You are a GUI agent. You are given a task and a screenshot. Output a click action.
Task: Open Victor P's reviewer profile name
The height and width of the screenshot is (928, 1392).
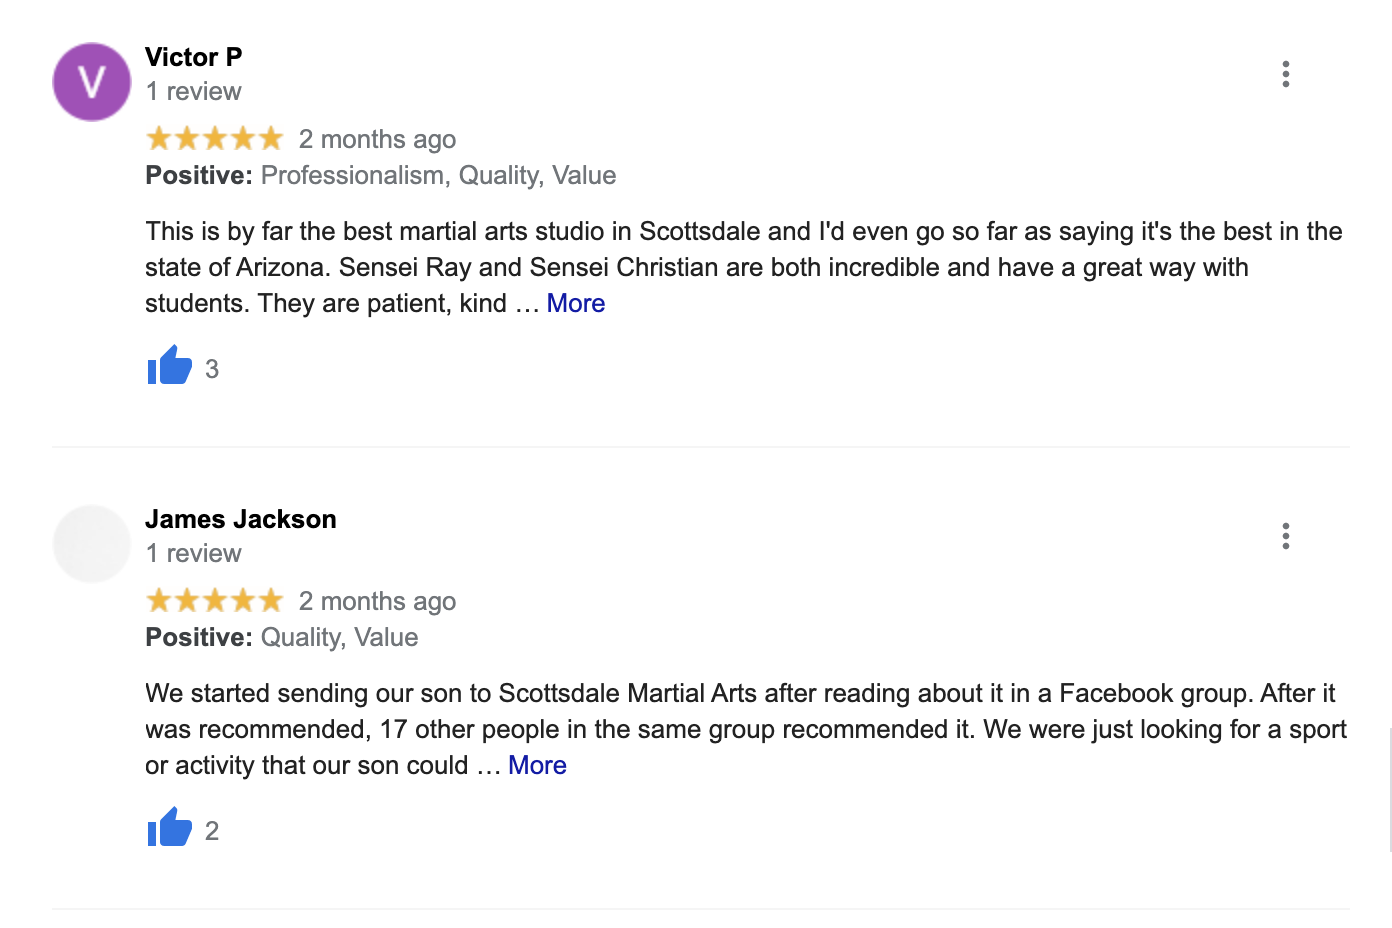pos(193,57)
